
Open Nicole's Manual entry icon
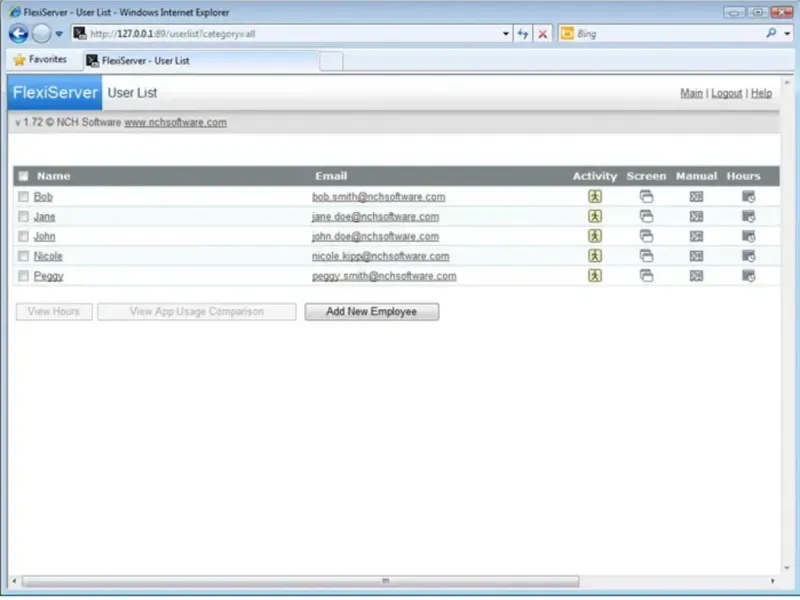696,256
